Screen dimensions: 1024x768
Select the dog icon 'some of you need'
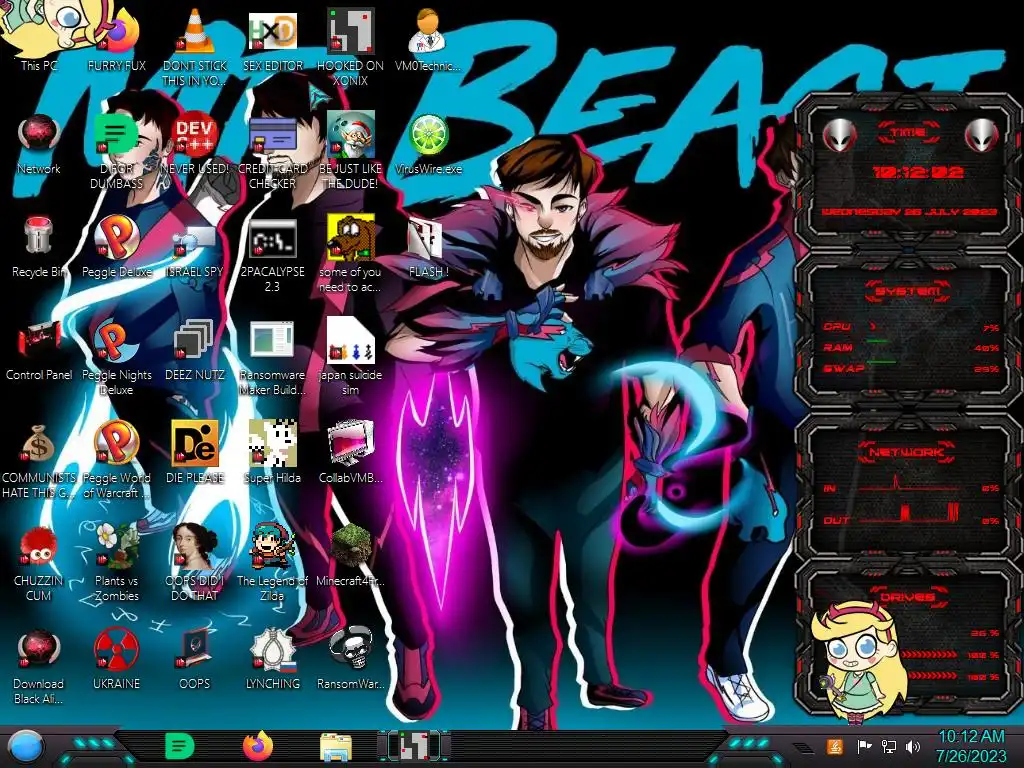tap(351, 254)
